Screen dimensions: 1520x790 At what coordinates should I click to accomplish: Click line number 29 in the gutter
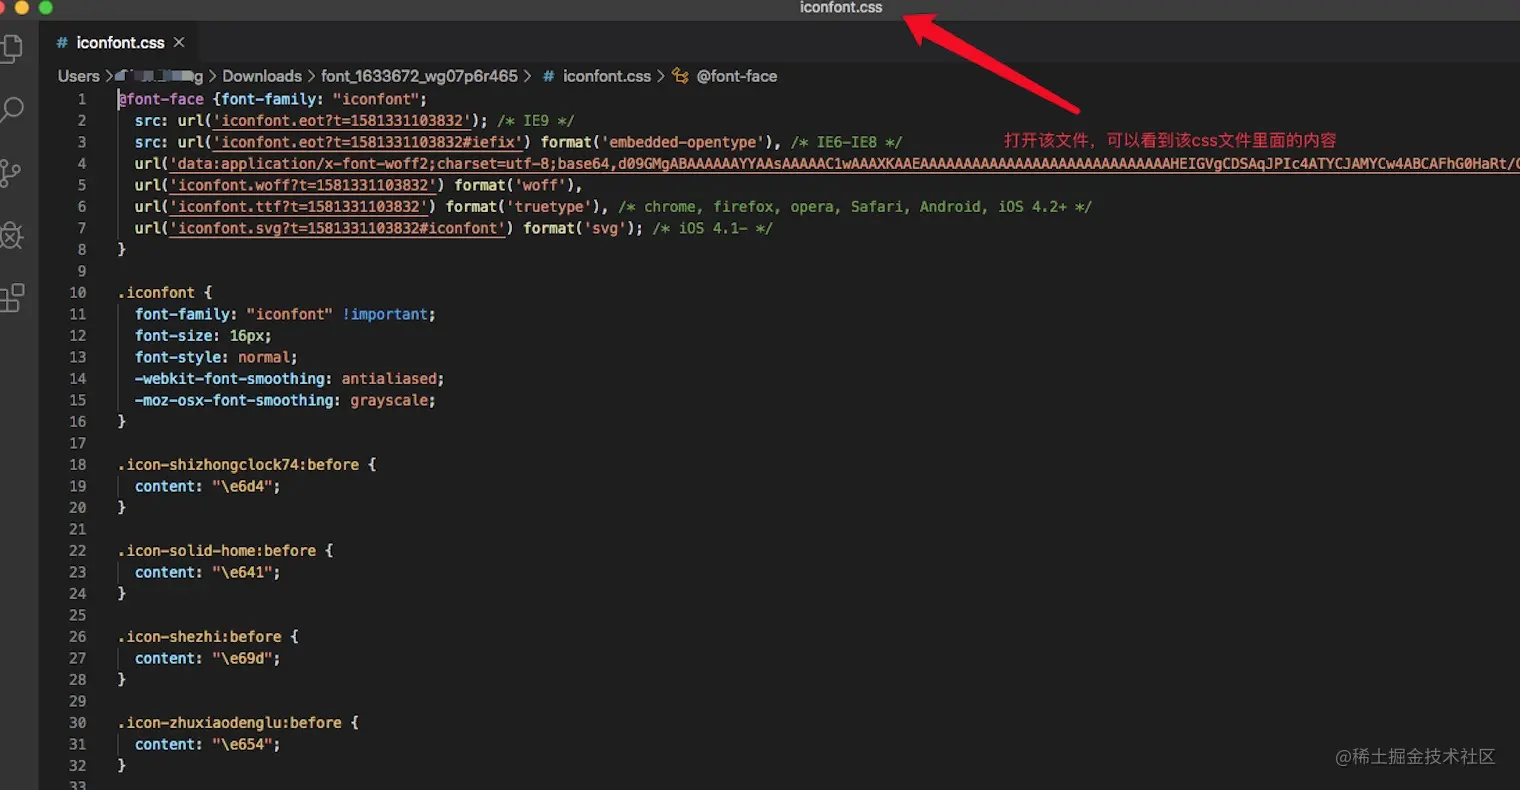click(x=78, y=701)
